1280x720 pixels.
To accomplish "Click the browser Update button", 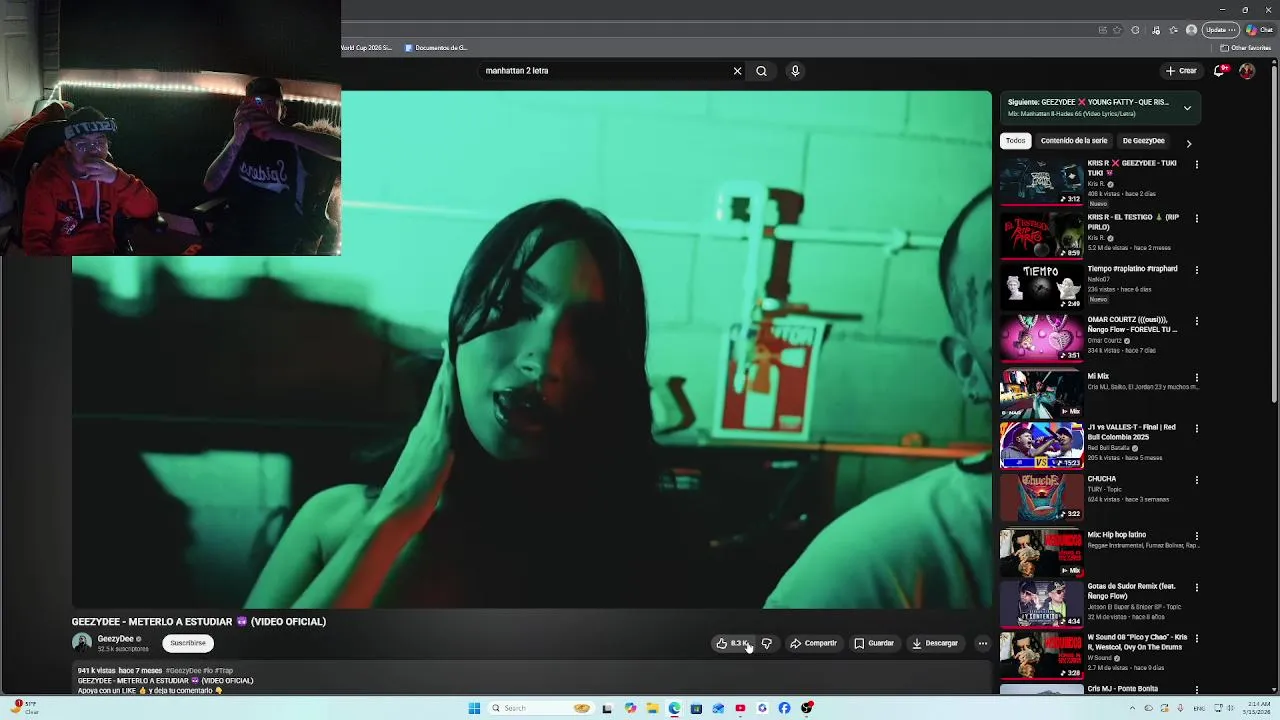I will click(1220, 30).
